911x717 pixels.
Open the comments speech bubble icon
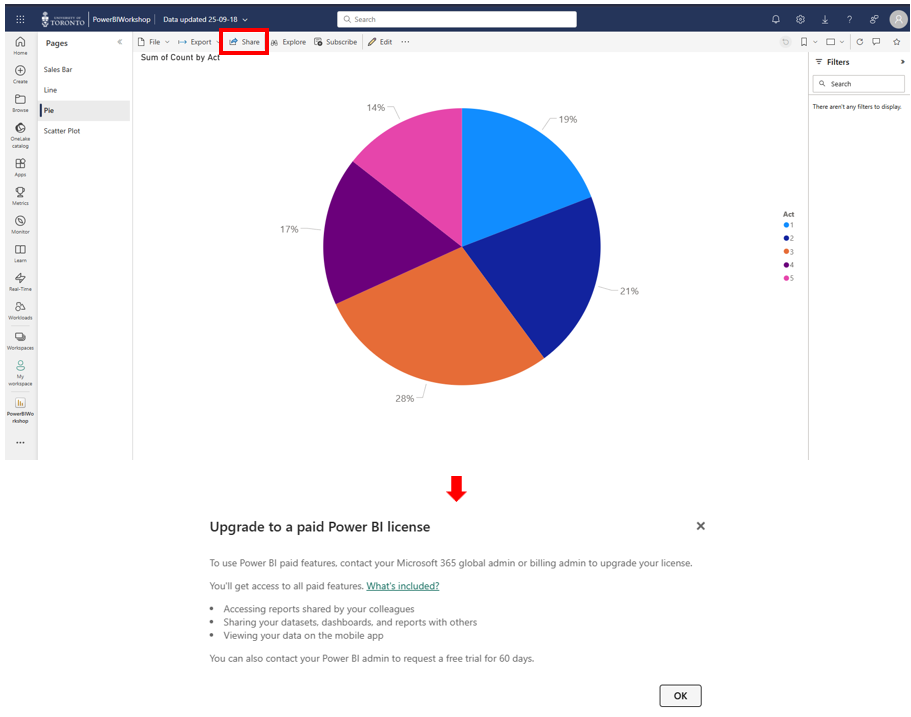876,42
